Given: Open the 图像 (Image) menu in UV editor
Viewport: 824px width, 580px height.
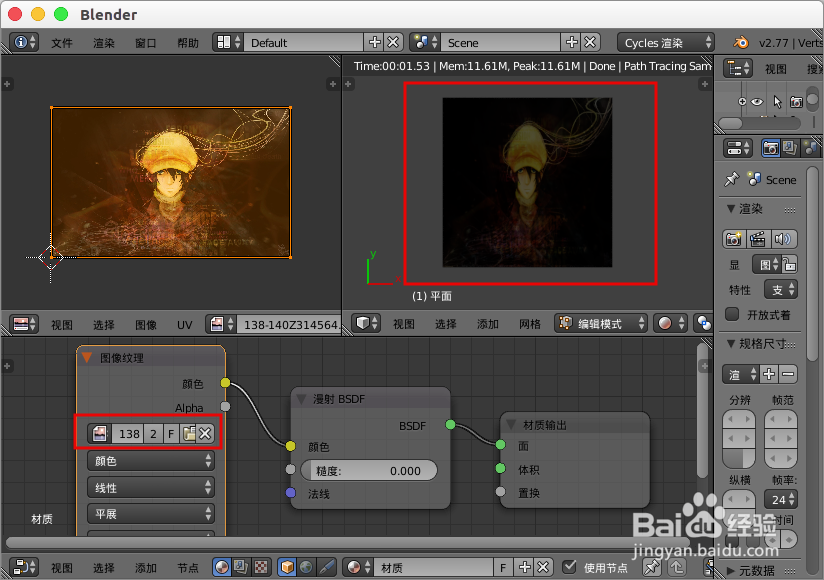Looking at the screenshot, I should tap(146, 325).
